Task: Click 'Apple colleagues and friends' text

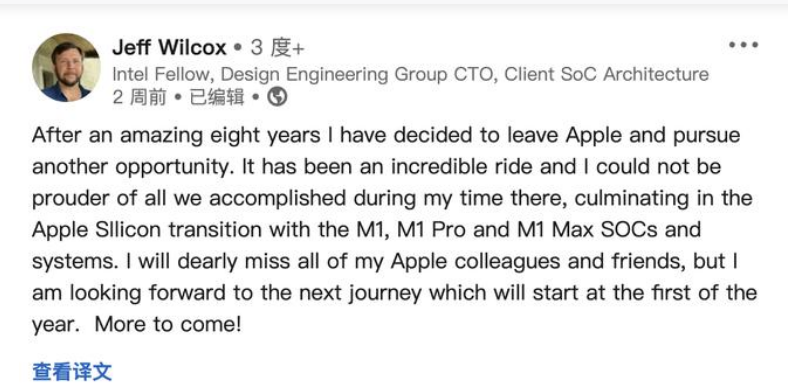Action: pos(538,262)
